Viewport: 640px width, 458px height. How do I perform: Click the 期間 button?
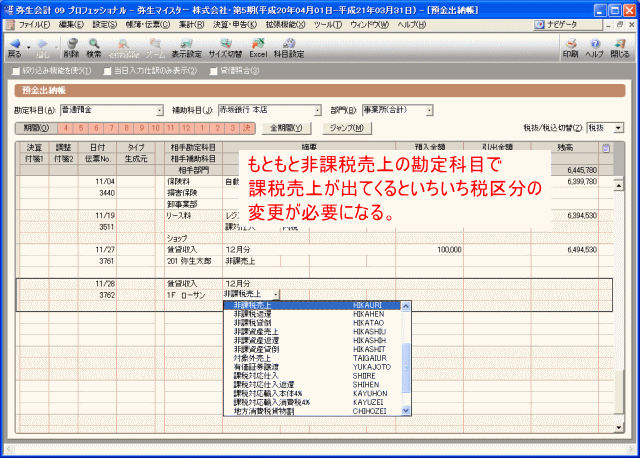click(36, 128)
